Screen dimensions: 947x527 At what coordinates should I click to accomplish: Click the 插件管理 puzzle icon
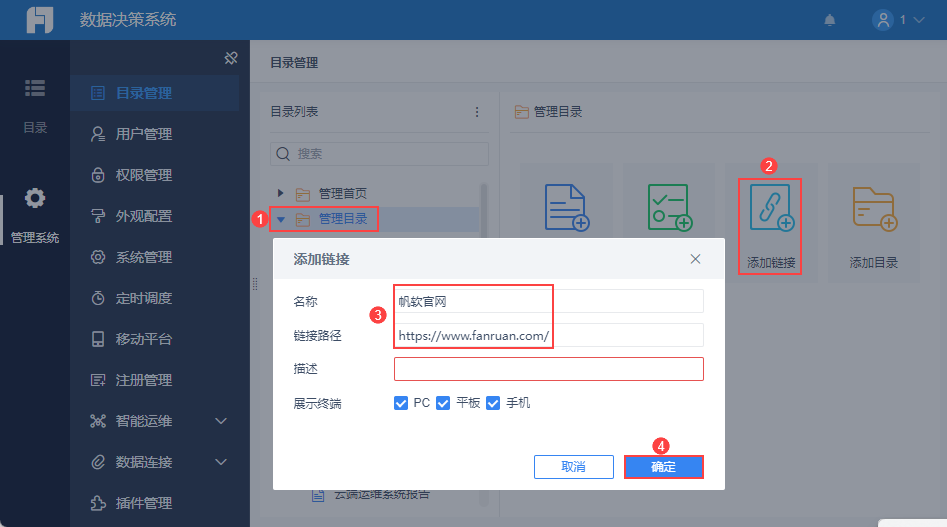pyautogui.click(x=98, y=503)
